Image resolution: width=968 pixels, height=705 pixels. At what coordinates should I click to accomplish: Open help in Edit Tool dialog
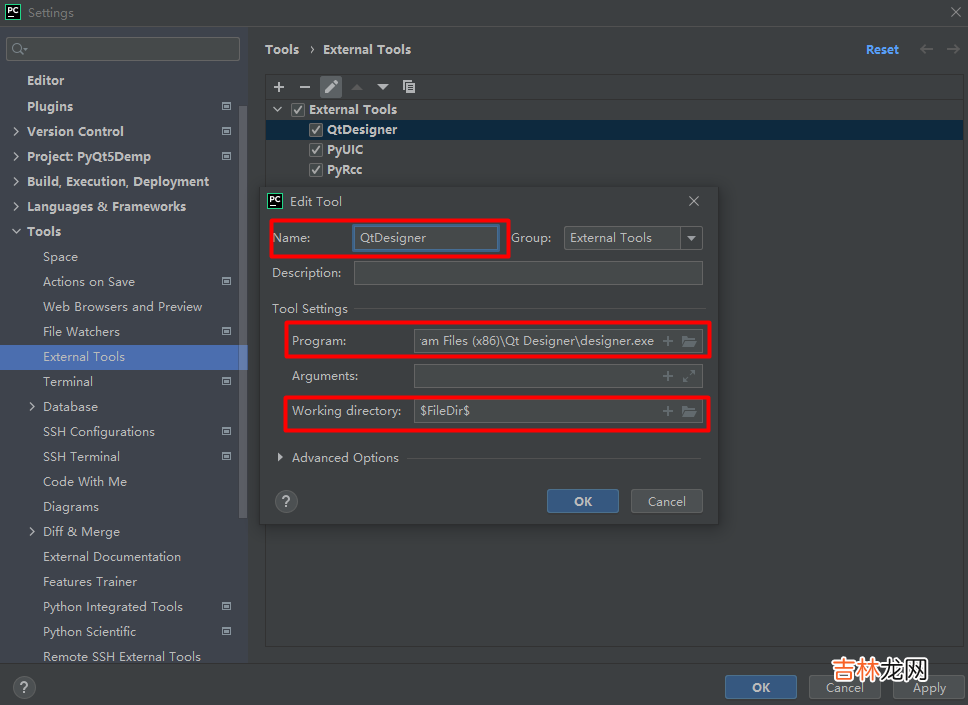(x=286, y=501)
